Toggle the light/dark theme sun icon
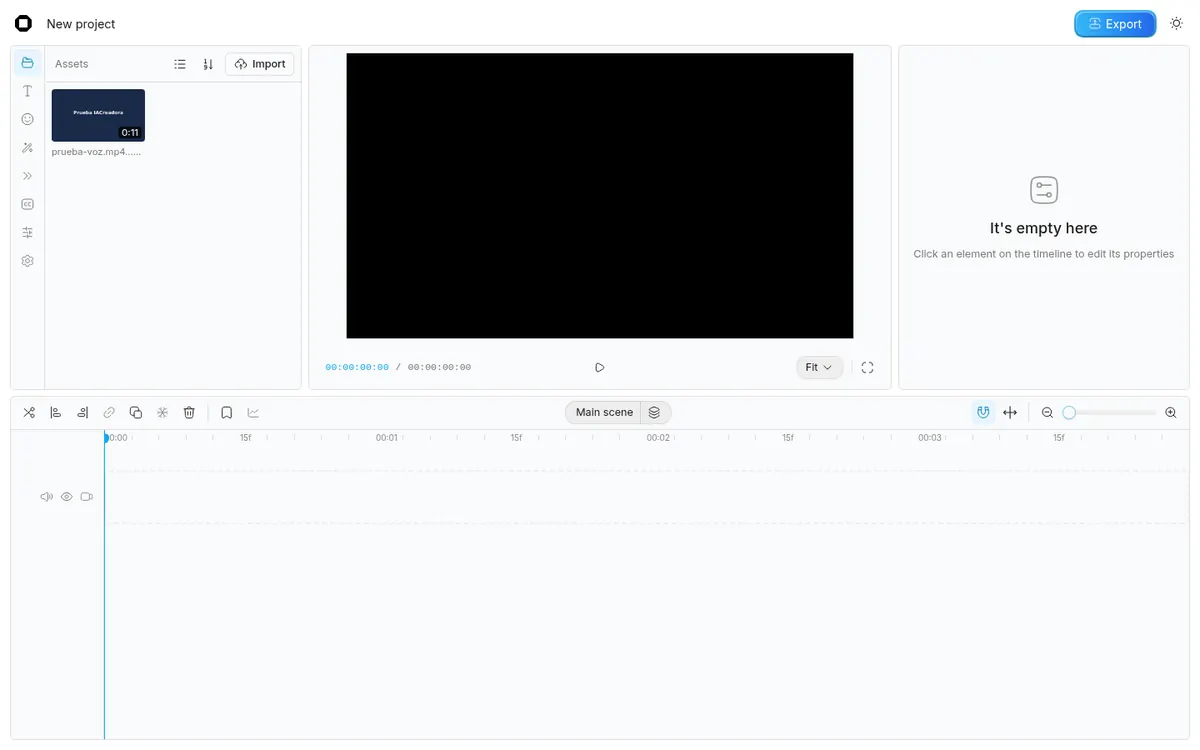Viewport: 1200px width, 750px height. 1176,24
